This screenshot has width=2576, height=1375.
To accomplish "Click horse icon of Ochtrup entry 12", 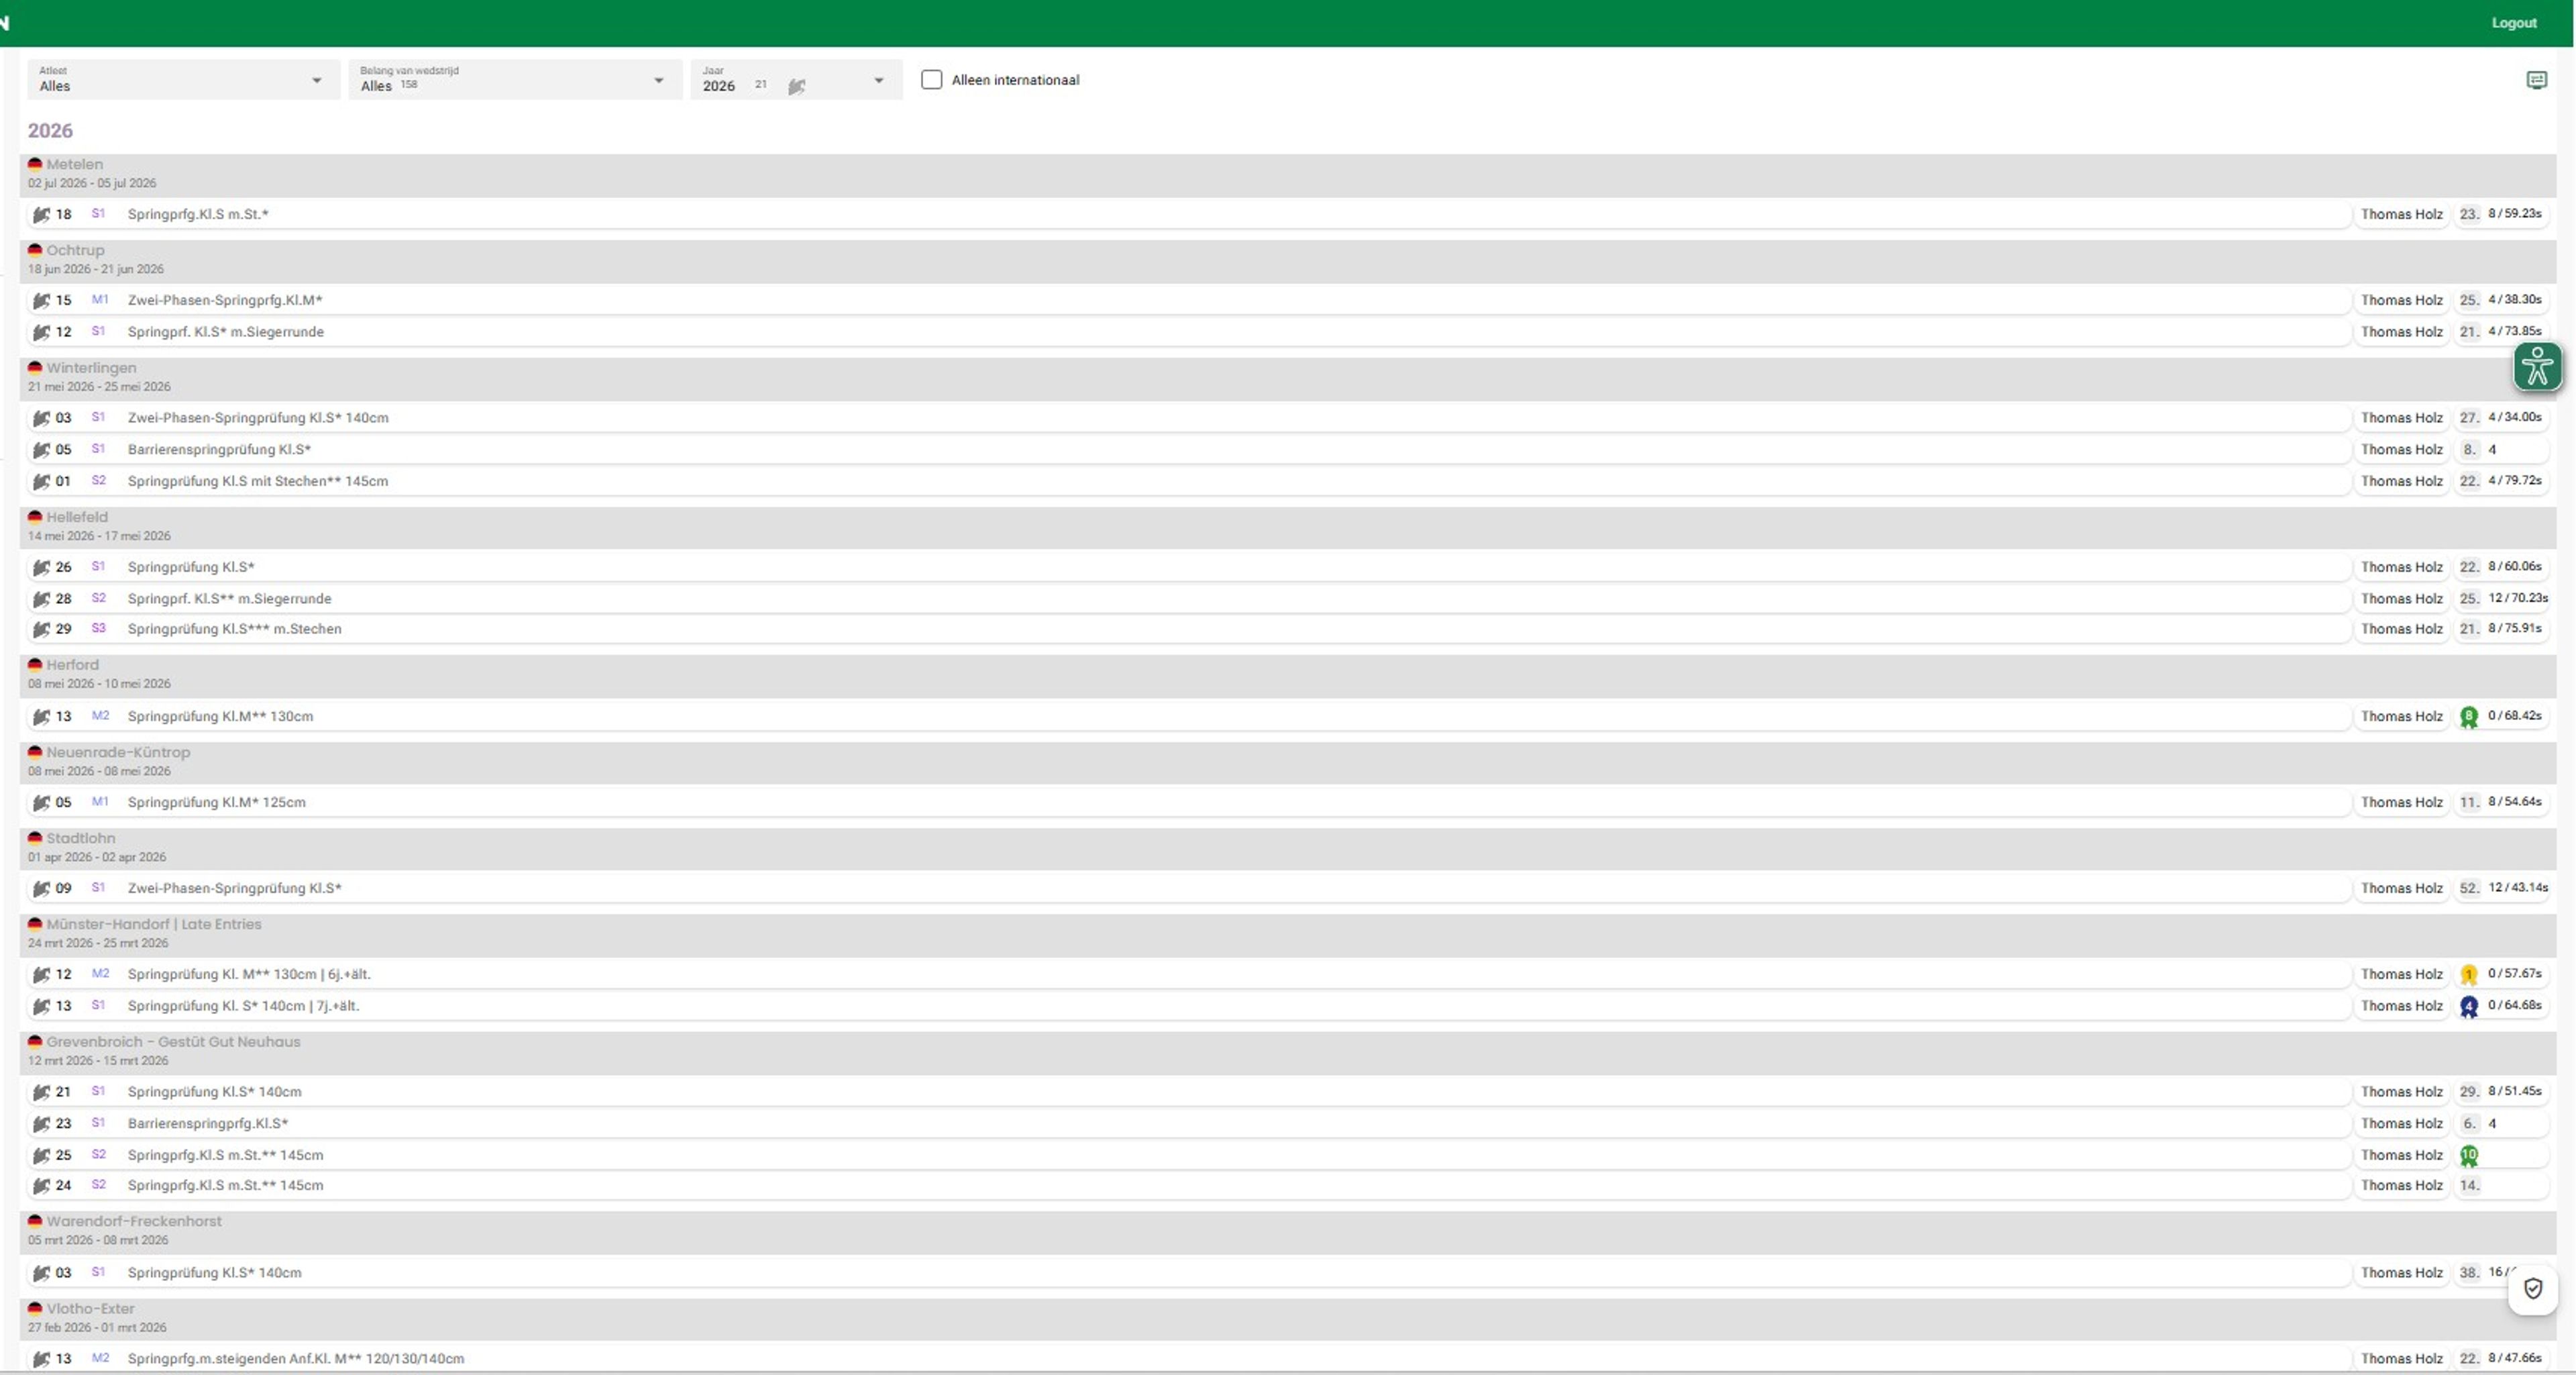I will tap(41, 332).
